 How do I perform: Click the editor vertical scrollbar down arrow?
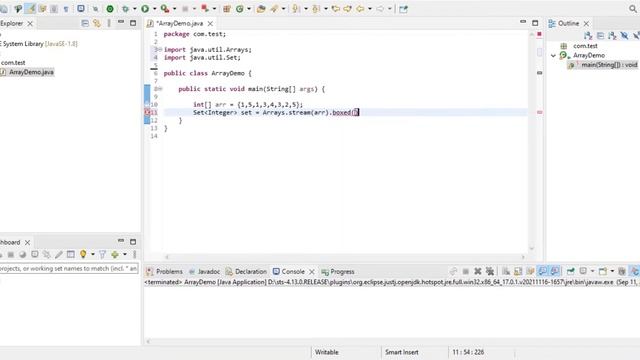(532, 248)
